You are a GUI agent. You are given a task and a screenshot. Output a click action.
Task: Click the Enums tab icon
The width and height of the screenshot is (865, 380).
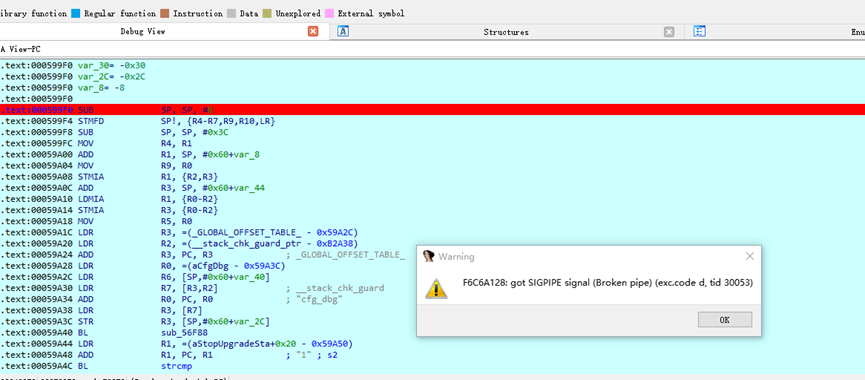(700, 31)
